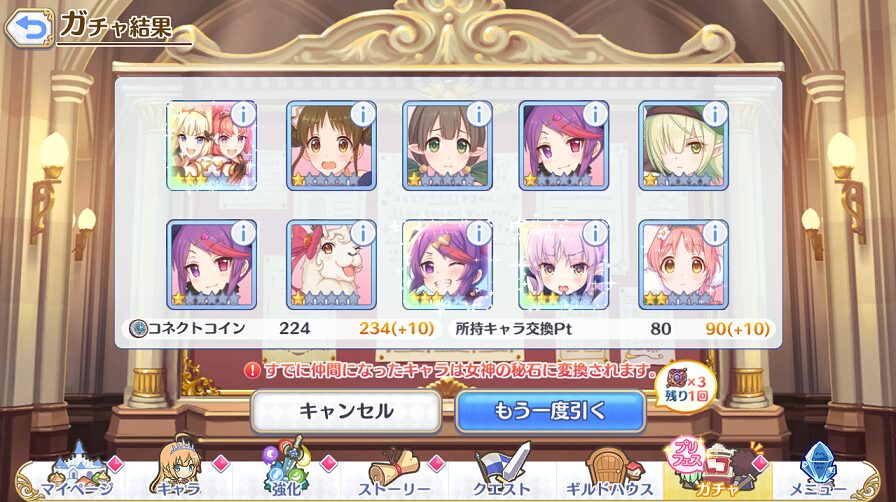Tap info icon on the white alpaca card
The image size is (896, 502).
363,232
